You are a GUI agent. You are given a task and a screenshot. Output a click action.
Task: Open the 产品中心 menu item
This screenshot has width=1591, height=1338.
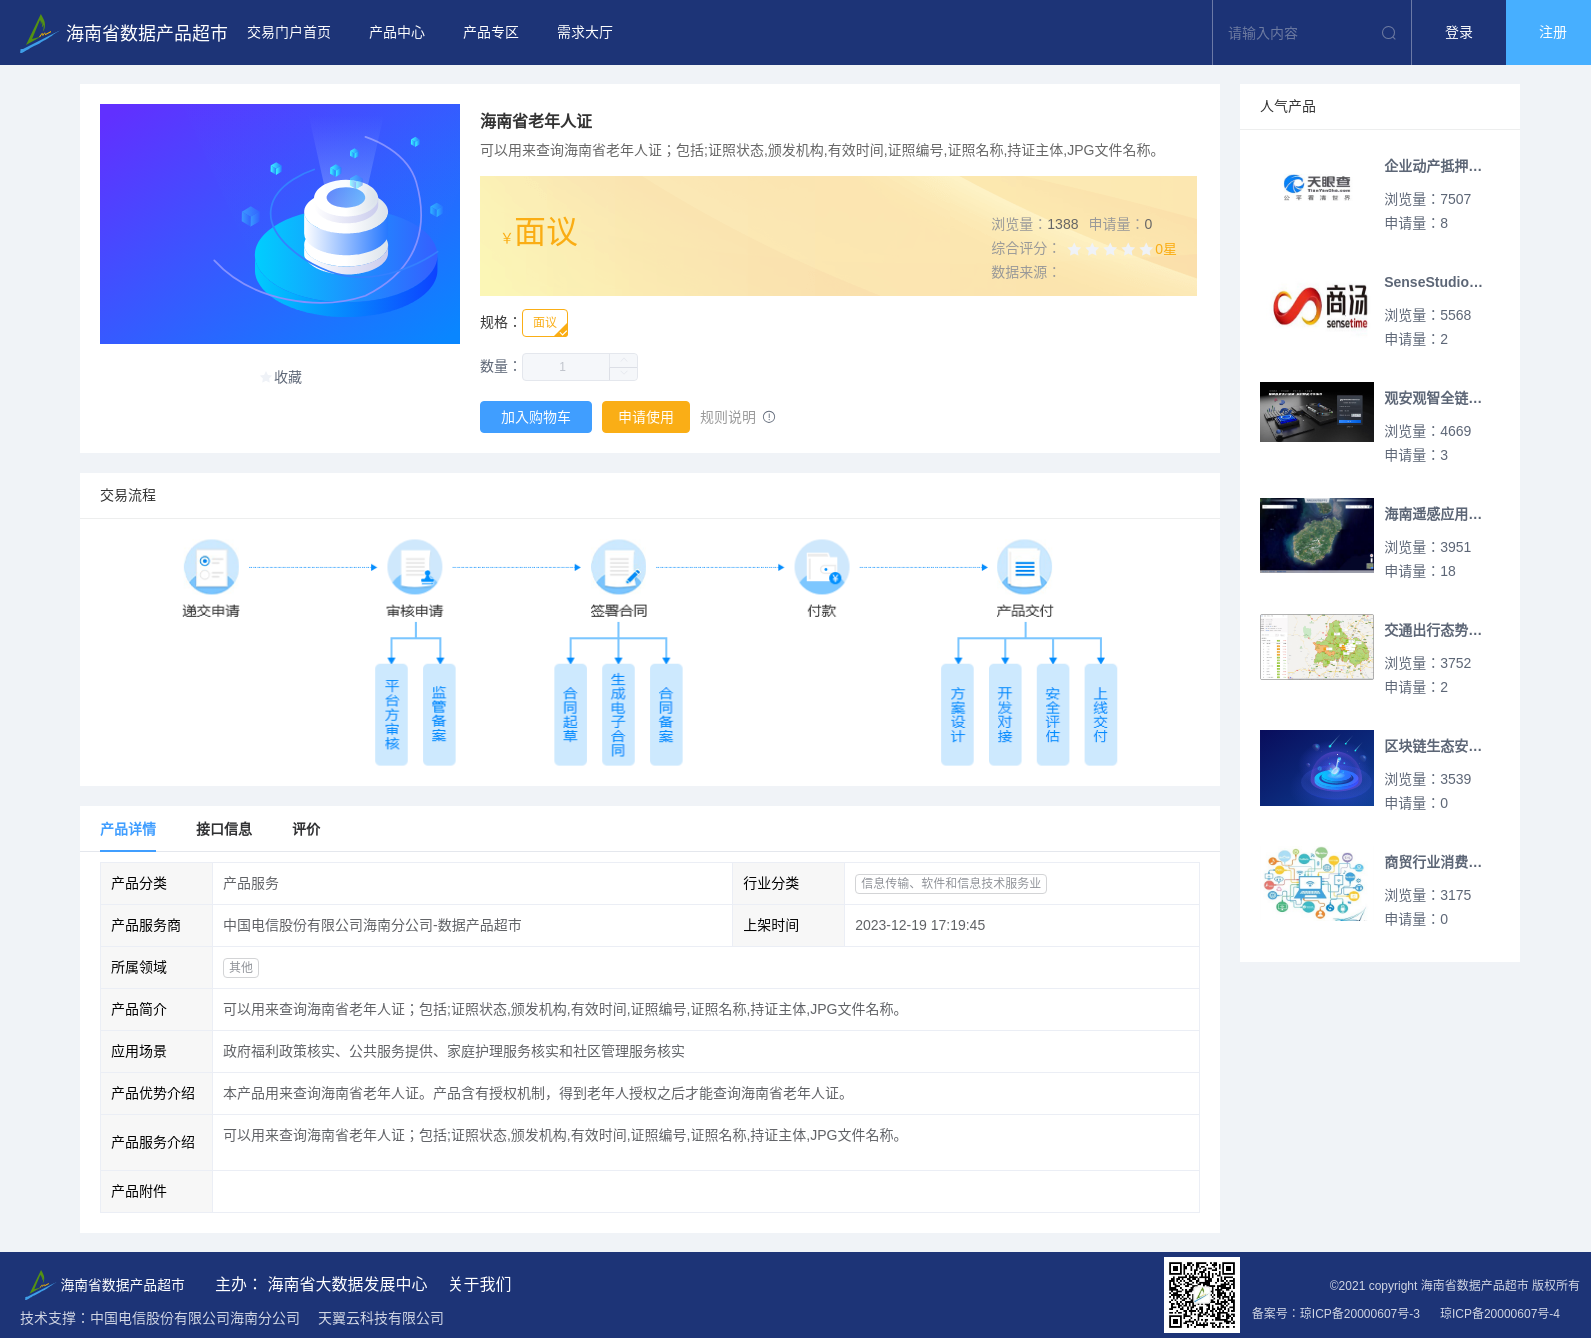pos(397,33)
